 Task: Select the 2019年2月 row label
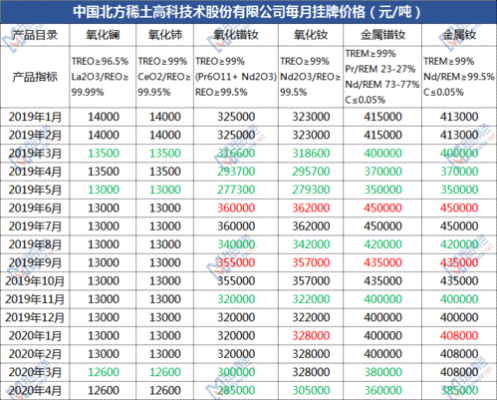pos(35,135)
